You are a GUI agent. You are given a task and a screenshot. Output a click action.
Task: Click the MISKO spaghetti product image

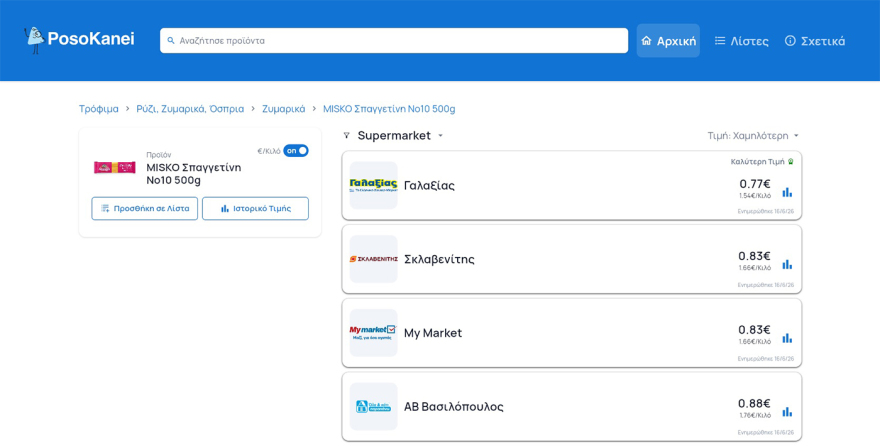[114, 167]
